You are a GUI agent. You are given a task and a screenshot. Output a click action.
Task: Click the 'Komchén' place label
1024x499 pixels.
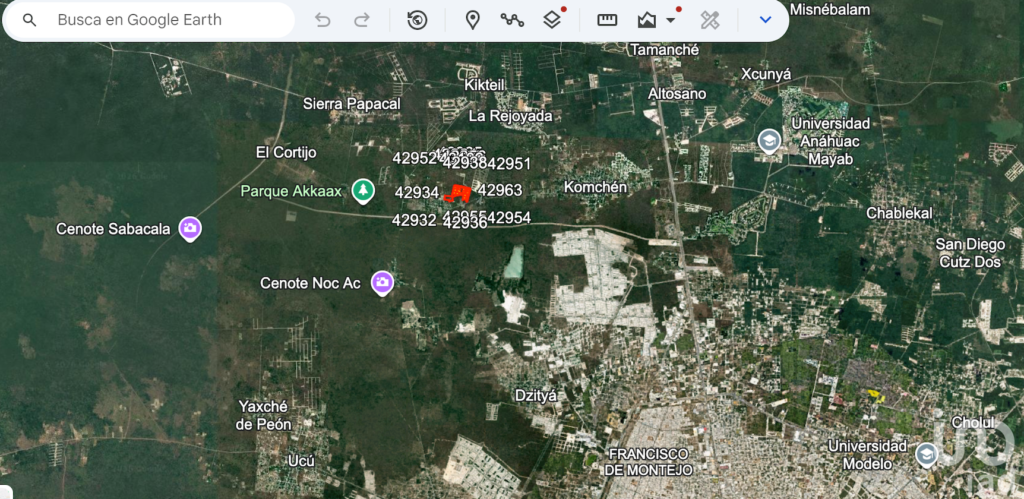596,187
